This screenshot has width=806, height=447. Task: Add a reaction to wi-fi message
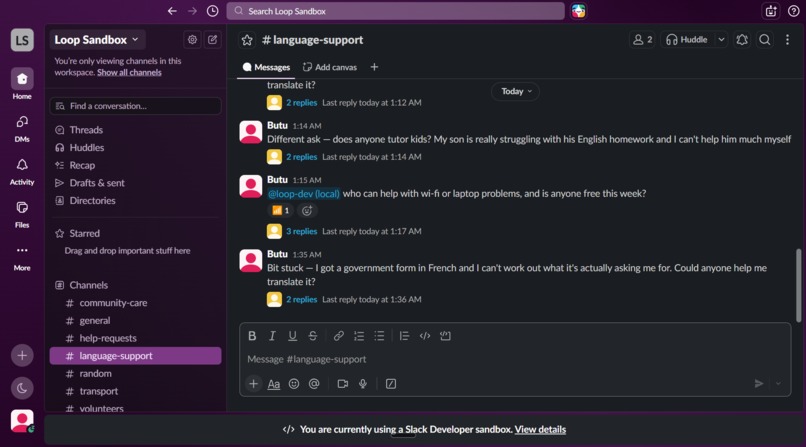(x=307, y=210)
